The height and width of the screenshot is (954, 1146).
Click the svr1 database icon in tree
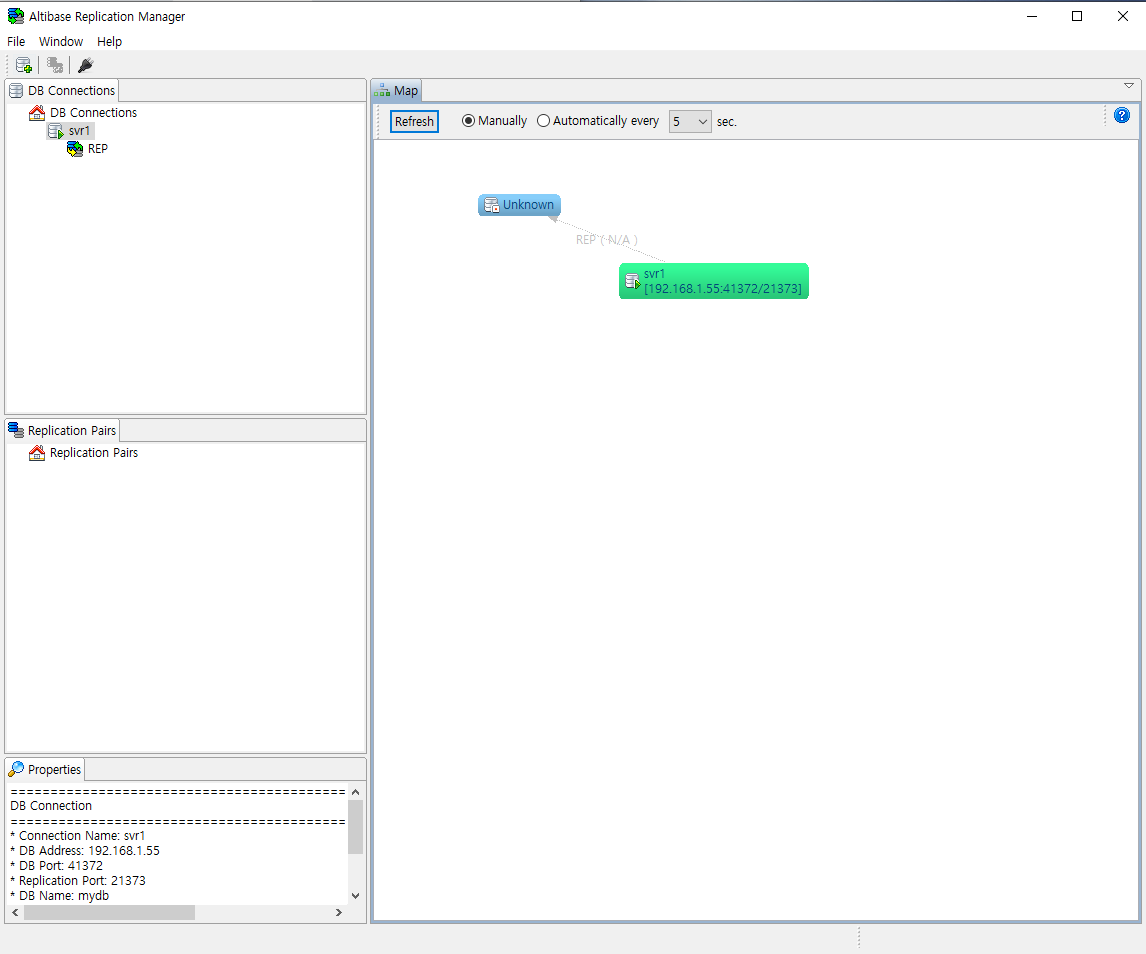coord(56,131)
